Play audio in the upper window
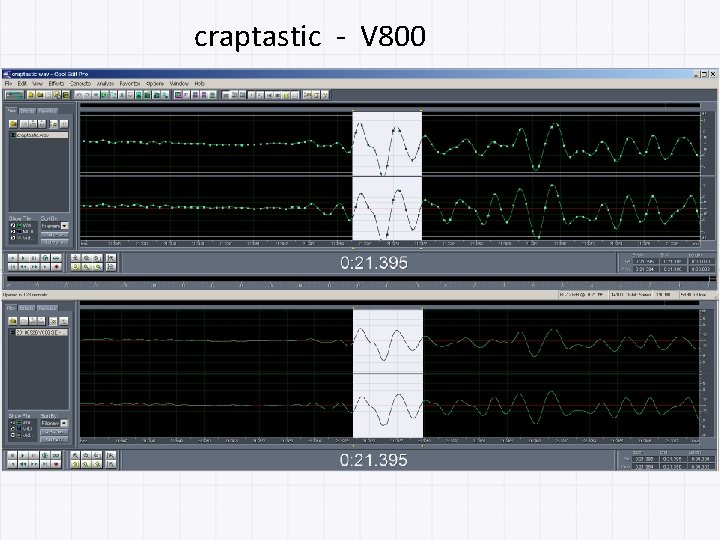This screenshot has height=540, width=720. pos(23,258)
